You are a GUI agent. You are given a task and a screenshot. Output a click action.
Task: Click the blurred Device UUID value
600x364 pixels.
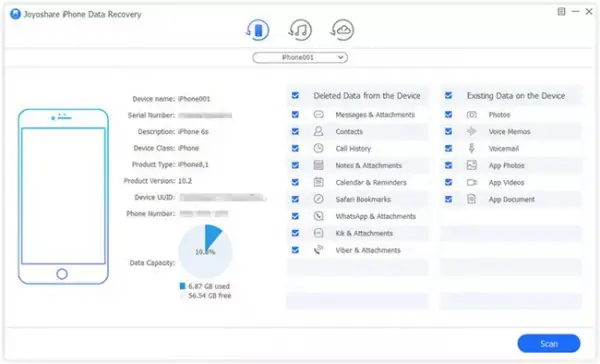coord(222,197)
